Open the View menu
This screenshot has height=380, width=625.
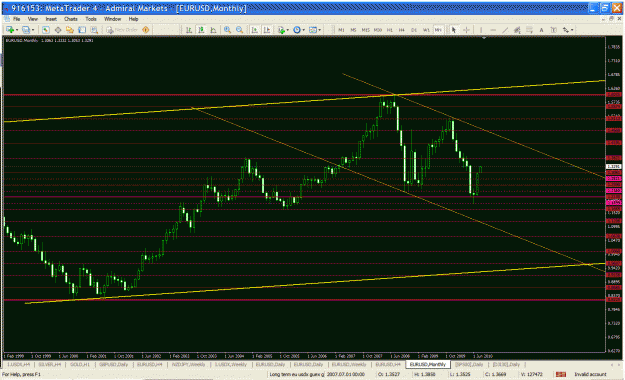pyautogui.click(x=33, y=19)
